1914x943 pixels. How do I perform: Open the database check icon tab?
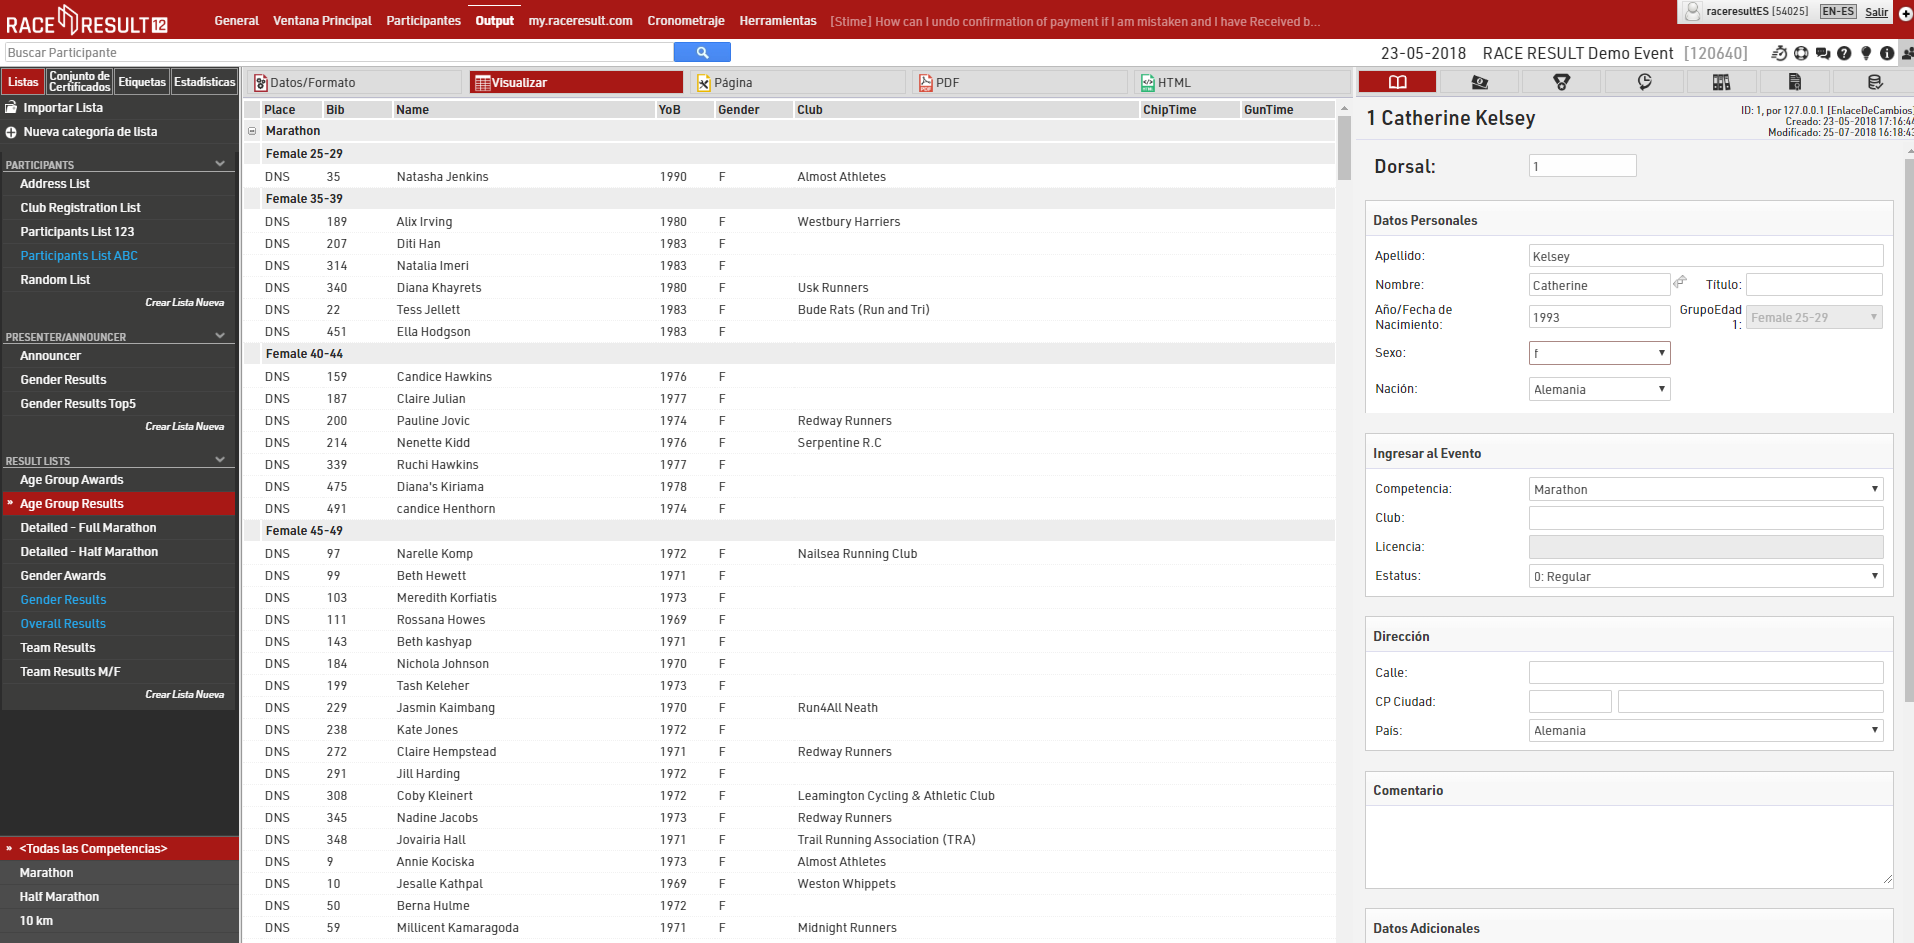pos(1875,82)
